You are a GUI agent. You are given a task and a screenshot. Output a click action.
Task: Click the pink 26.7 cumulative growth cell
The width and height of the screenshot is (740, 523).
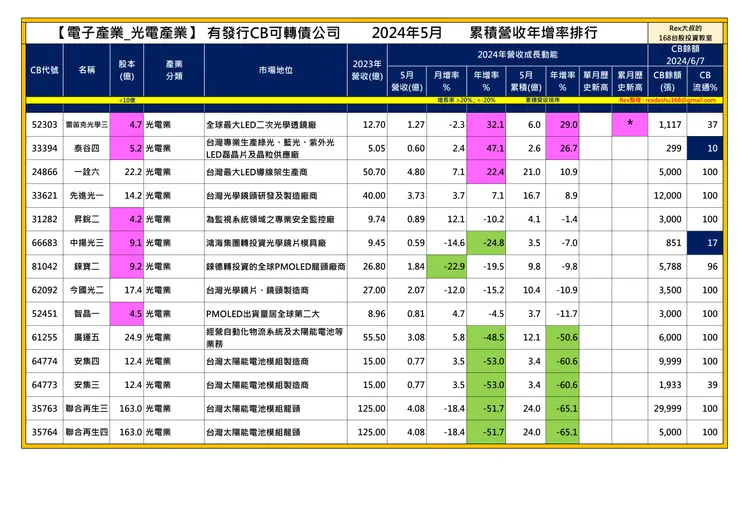pos(562,148)
